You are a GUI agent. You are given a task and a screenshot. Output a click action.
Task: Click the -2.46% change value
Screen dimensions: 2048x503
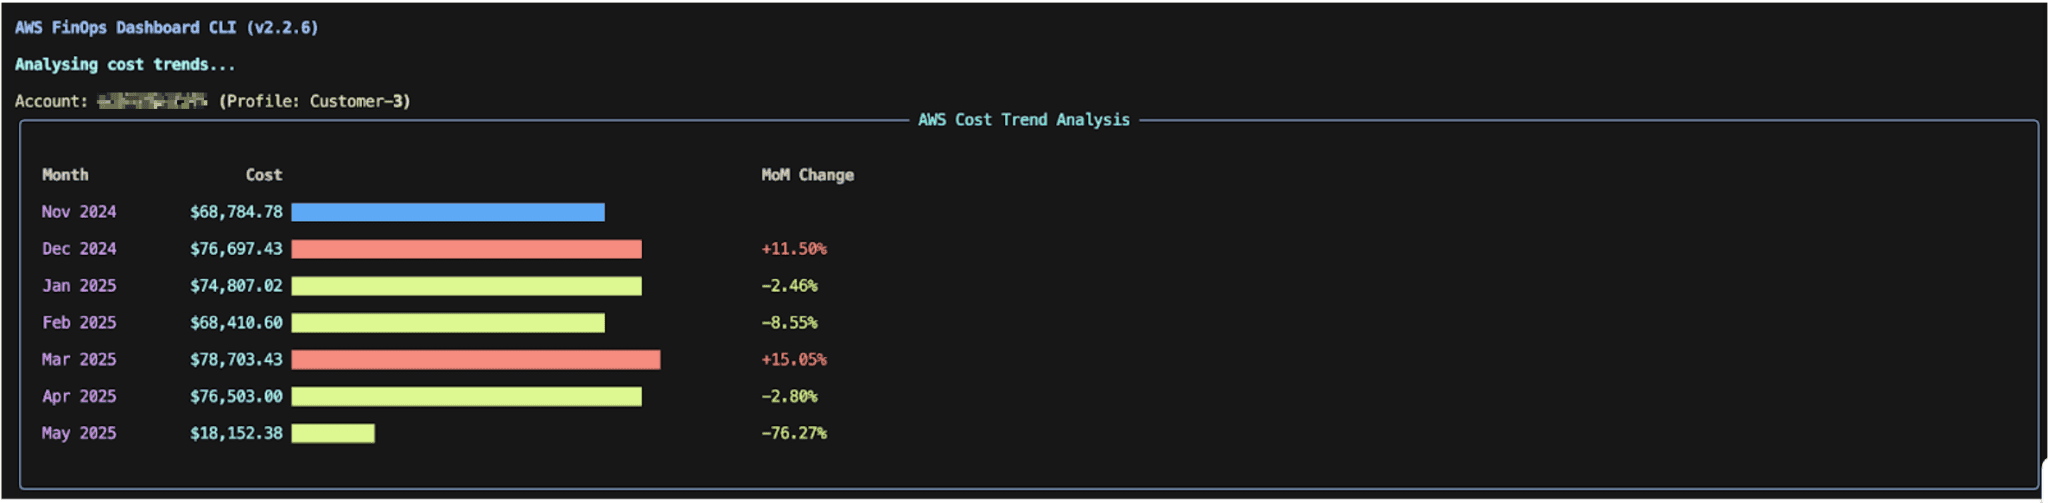(789, 286)
